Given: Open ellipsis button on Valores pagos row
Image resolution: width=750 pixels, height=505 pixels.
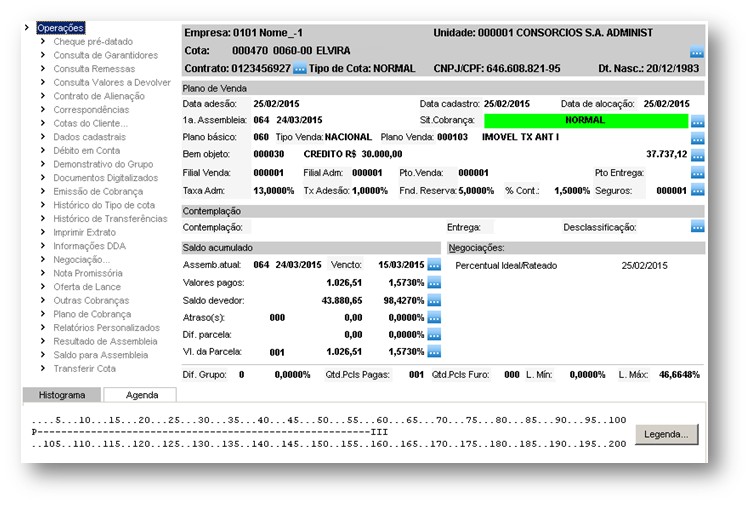Looking at the screenshot, I should [434, 283].
